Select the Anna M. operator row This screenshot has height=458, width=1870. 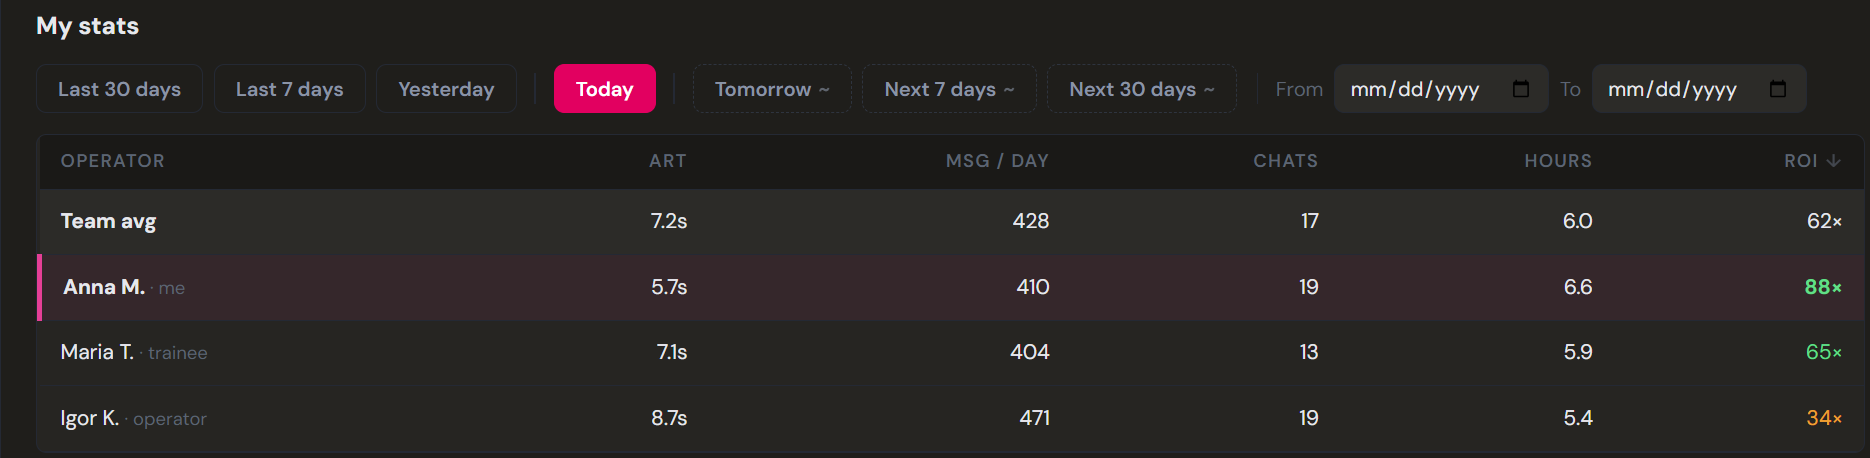950,287
